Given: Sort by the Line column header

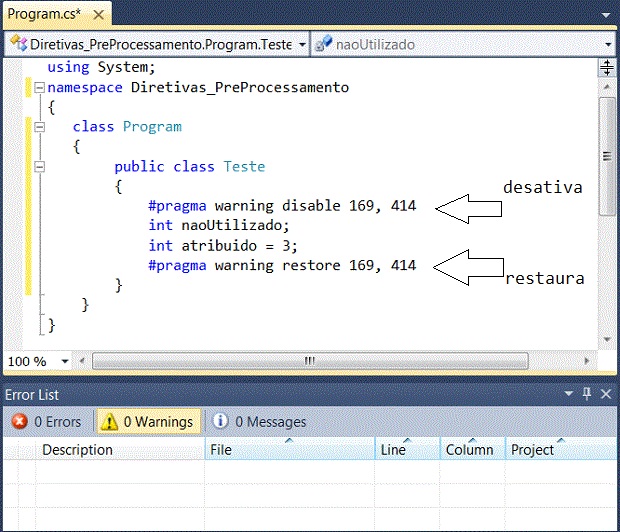Looking at the screenshot, I should (407, 449).
